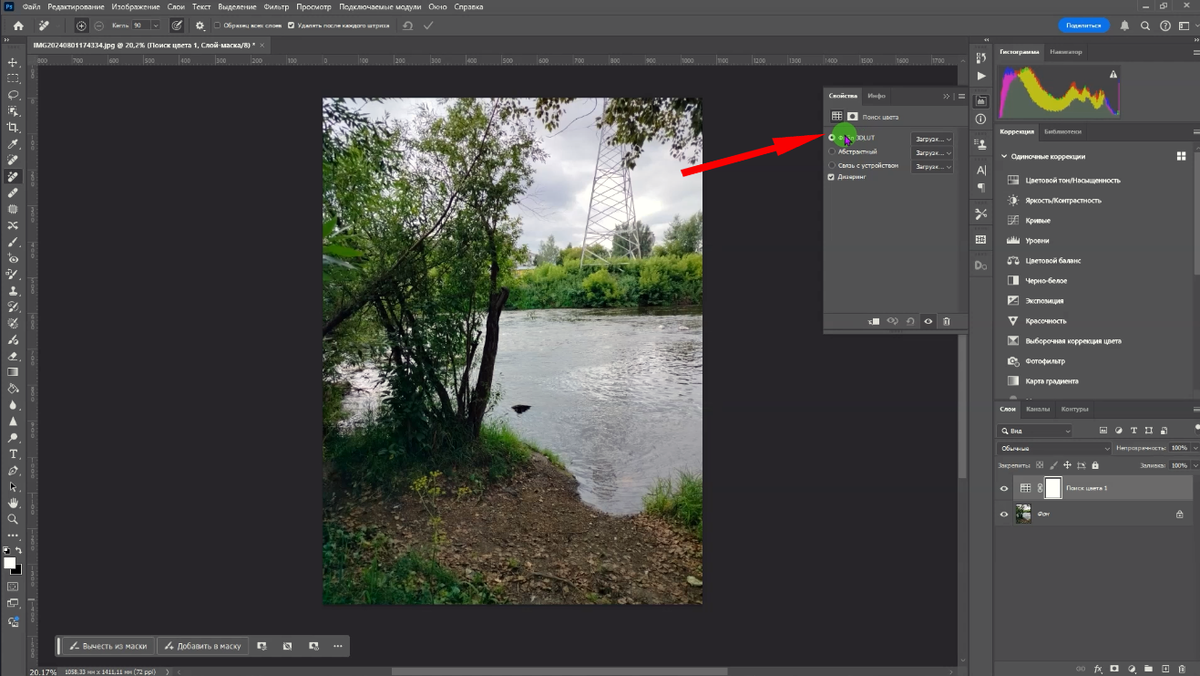Switch adjustments to grid view icon

coord(1181,156)
